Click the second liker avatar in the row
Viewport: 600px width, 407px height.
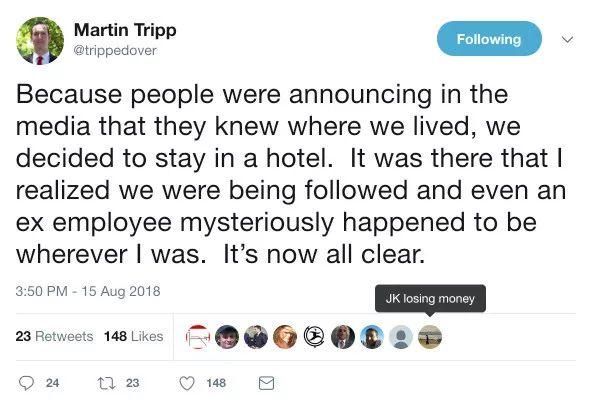pyautogui.click(x=227, y=337)
